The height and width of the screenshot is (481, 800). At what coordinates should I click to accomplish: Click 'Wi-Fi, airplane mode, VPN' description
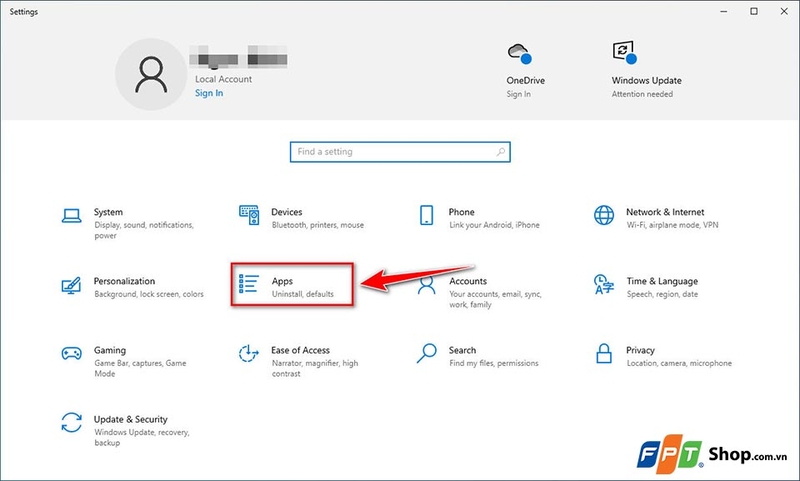point(672,225)
